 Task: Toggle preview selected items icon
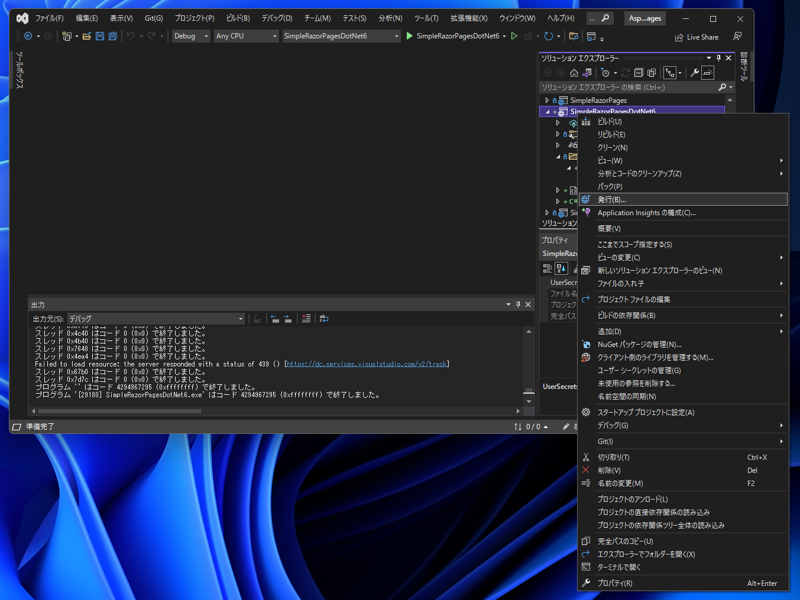[x=707, y=73]
